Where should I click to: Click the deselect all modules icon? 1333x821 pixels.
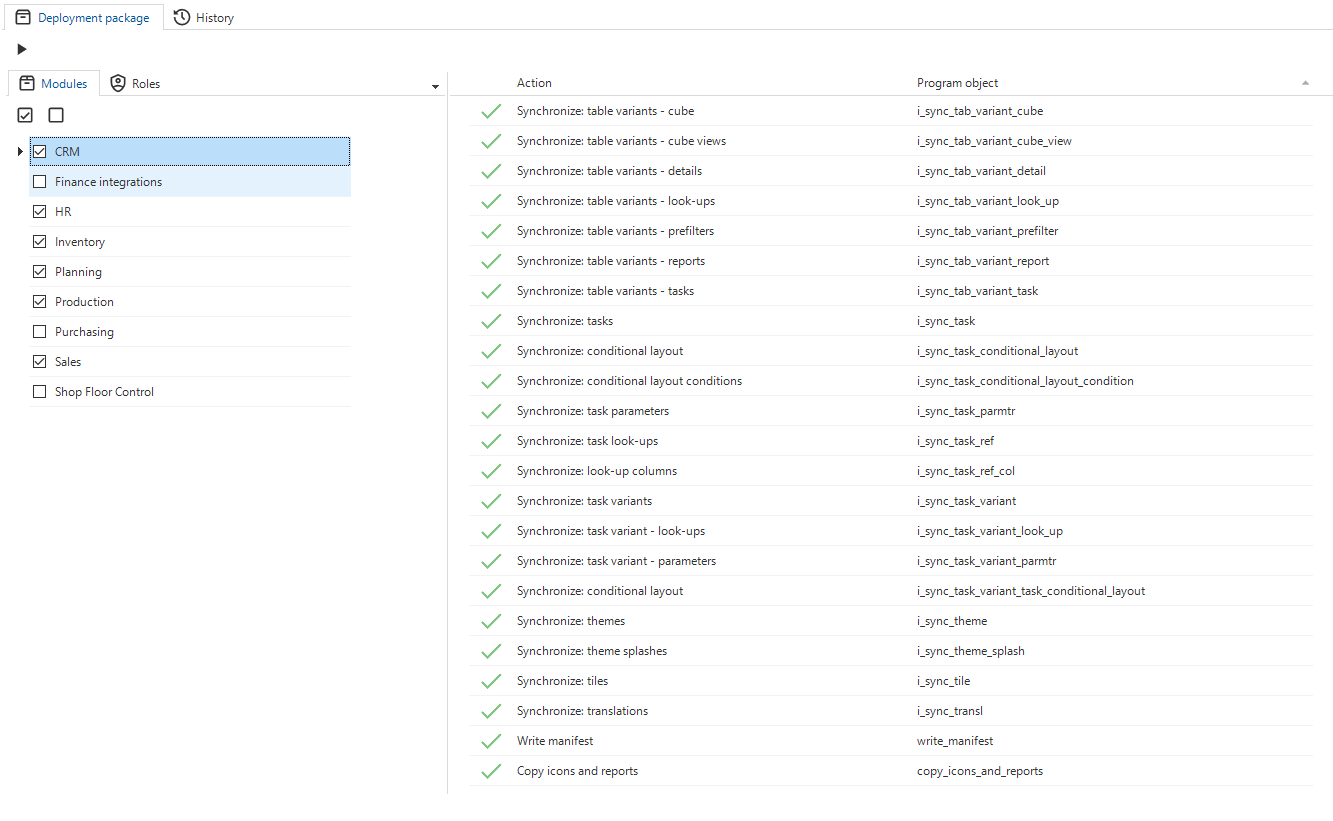point(56,116)
